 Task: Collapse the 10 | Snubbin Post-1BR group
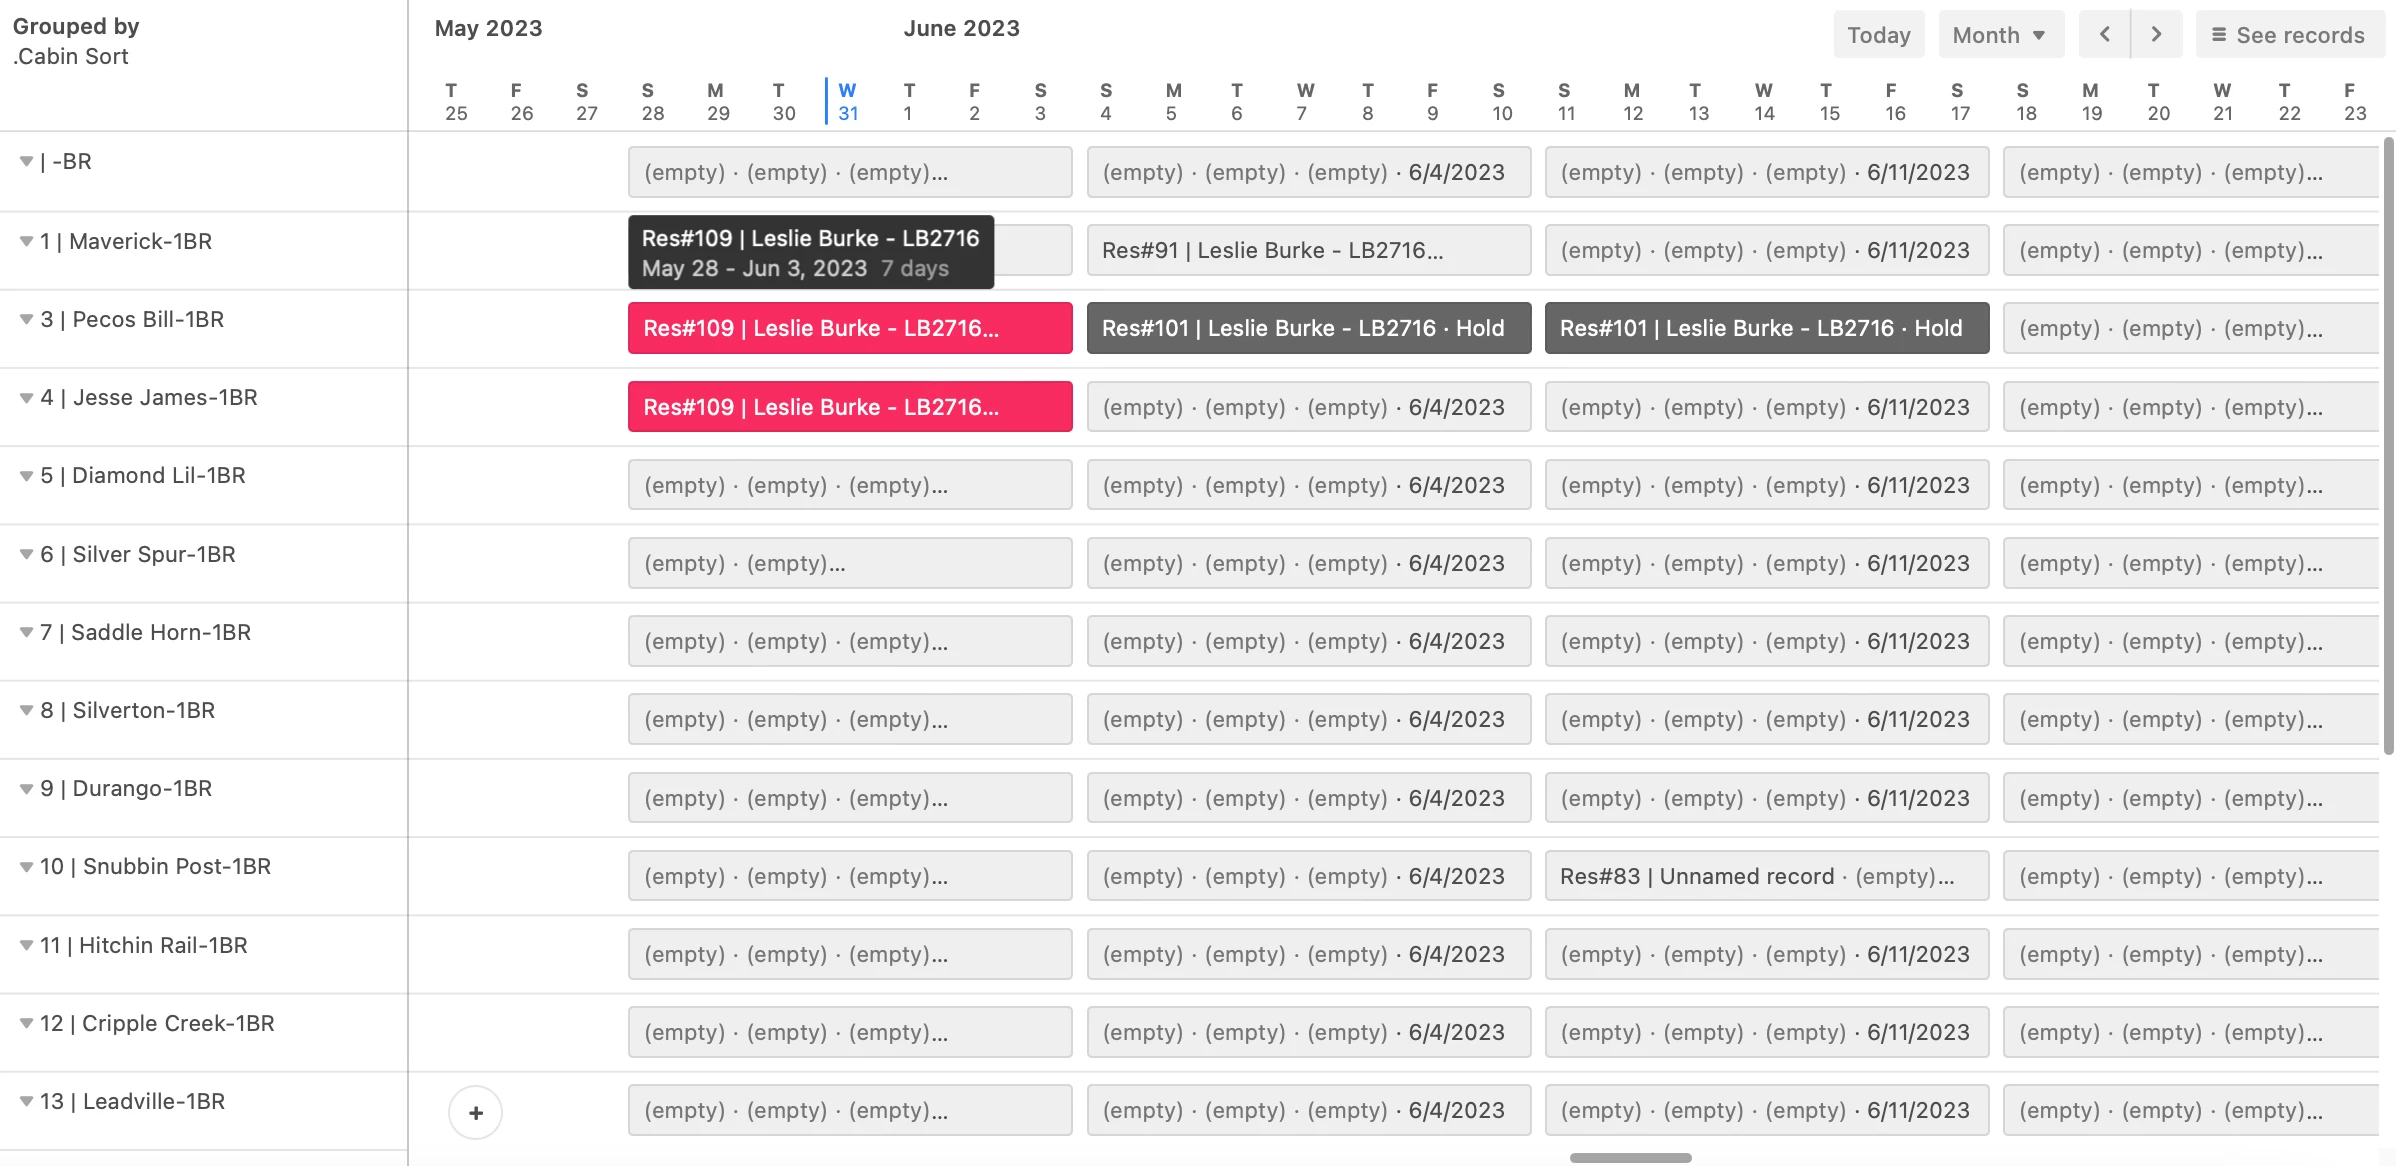26,866
